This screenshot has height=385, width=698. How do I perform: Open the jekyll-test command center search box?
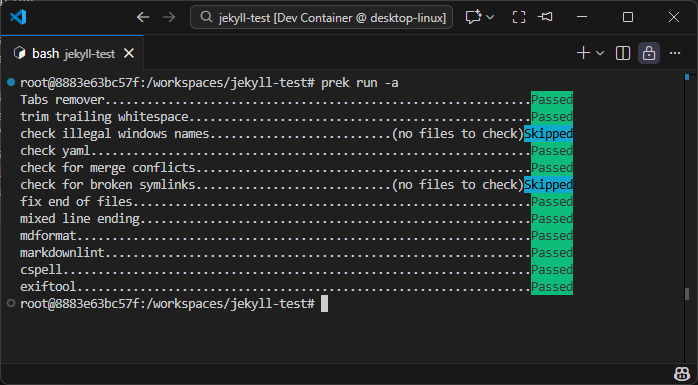[x=321, y=17]
